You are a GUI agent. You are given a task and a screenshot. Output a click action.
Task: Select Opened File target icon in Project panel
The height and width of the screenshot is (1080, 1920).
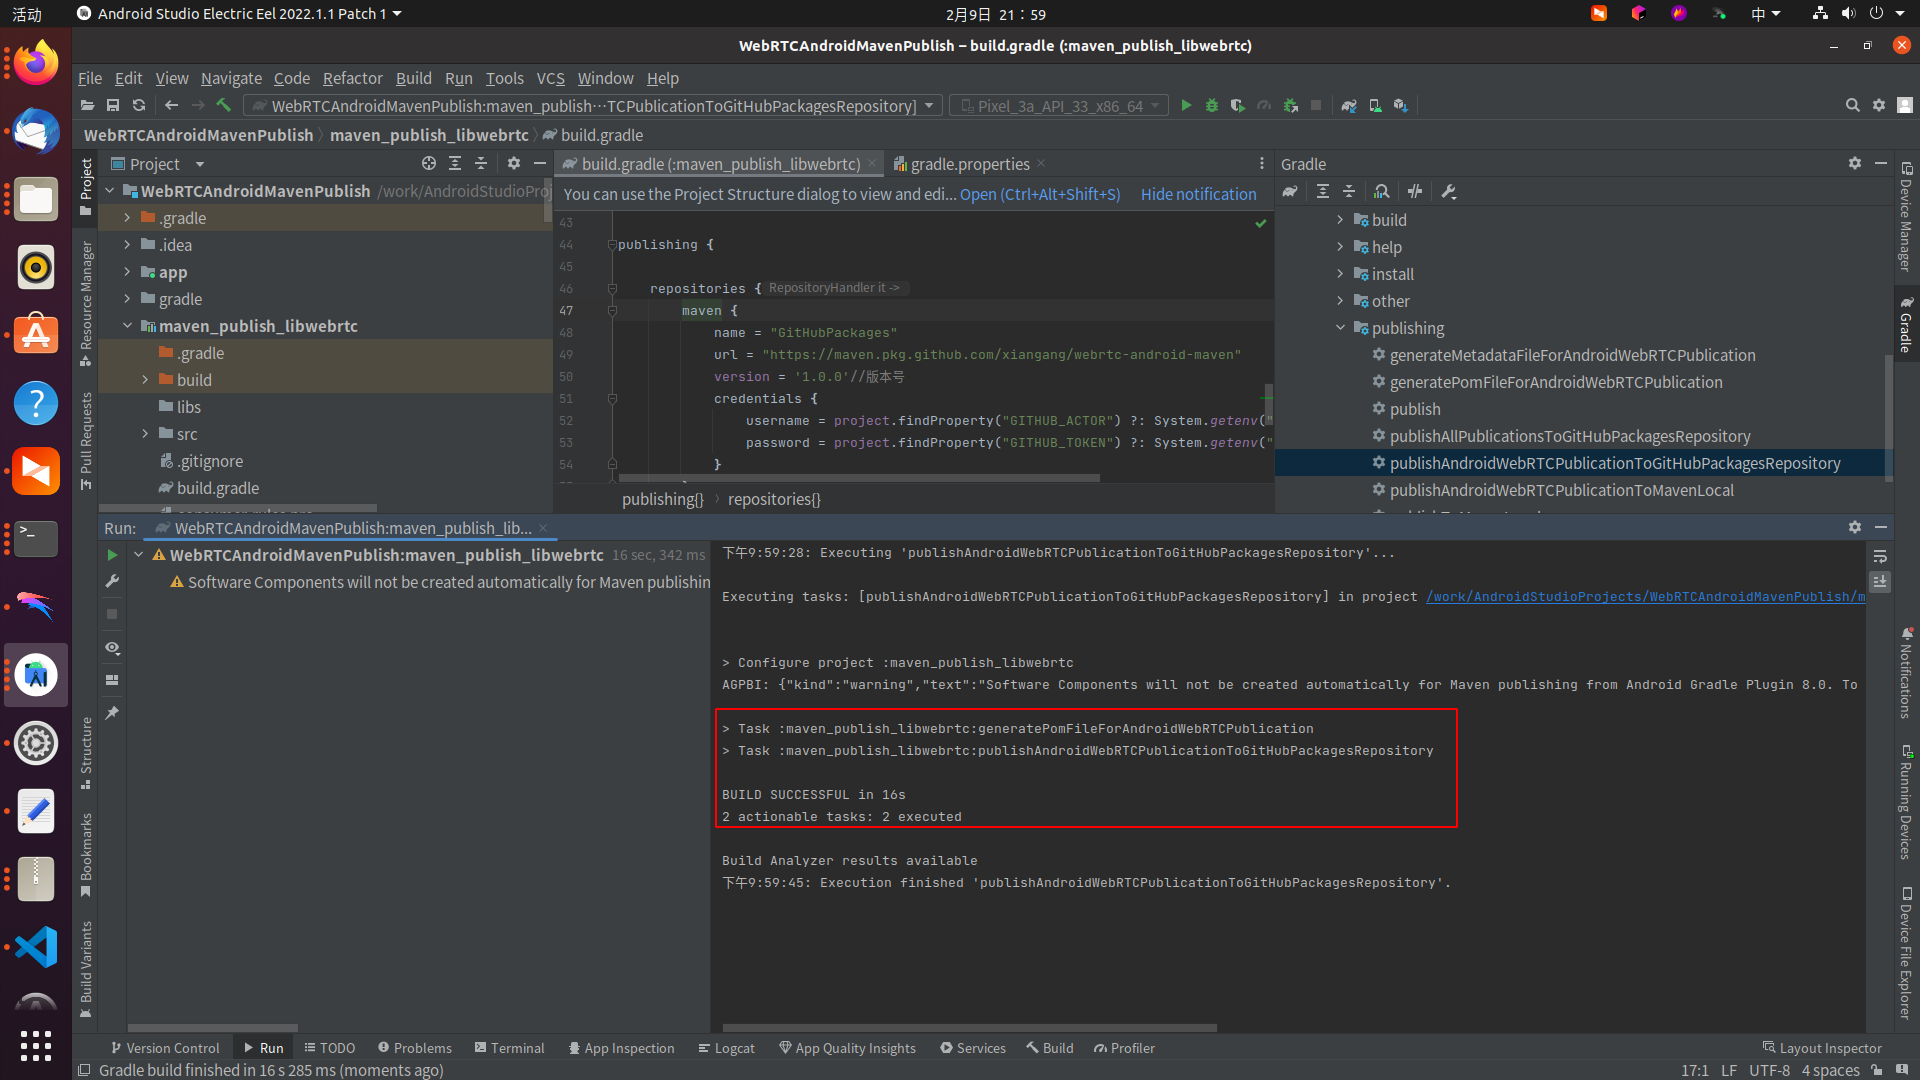click(x=429, y=163)
